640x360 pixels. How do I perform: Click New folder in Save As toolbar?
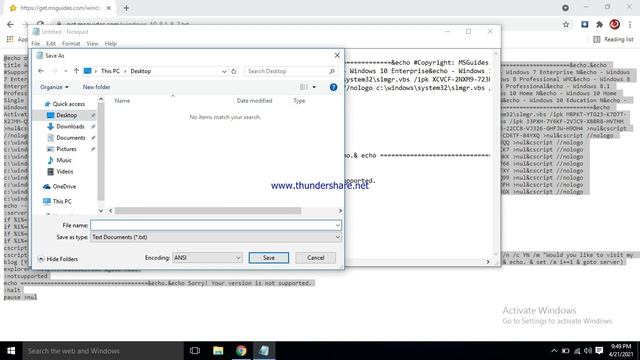pos(96,87)
